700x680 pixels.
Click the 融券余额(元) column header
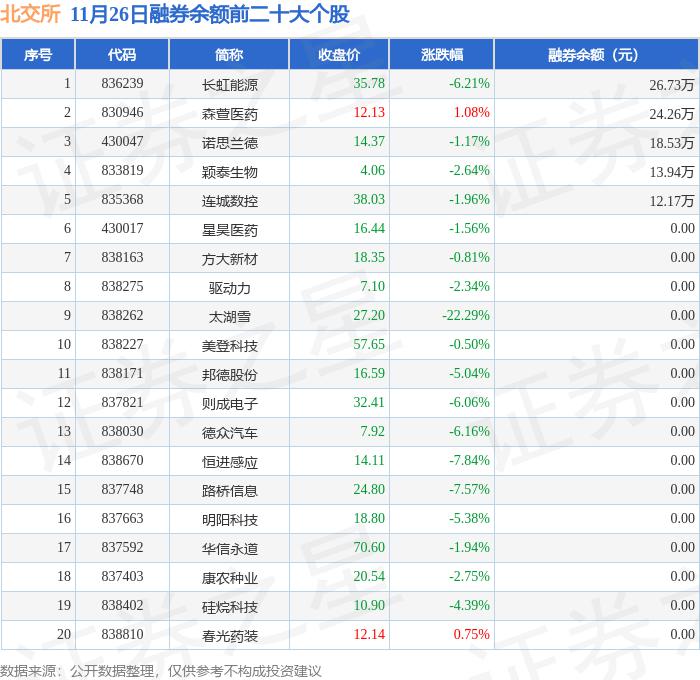click(x=596, y=55)
